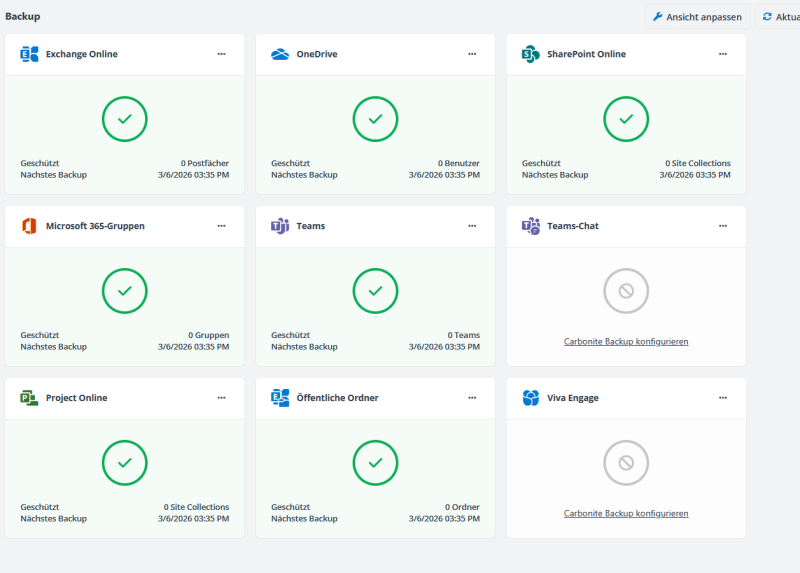Click the OneDrive card title
The height and width of the screenshot is (573, 800).
(x=317, y=54)
